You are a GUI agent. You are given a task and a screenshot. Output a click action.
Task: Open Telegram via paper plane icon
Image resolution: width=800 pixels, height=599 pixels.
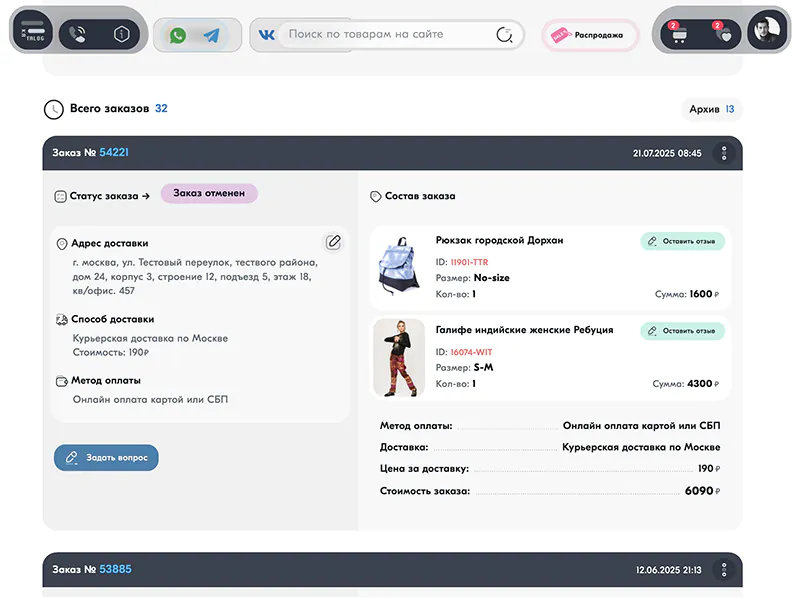213,34
